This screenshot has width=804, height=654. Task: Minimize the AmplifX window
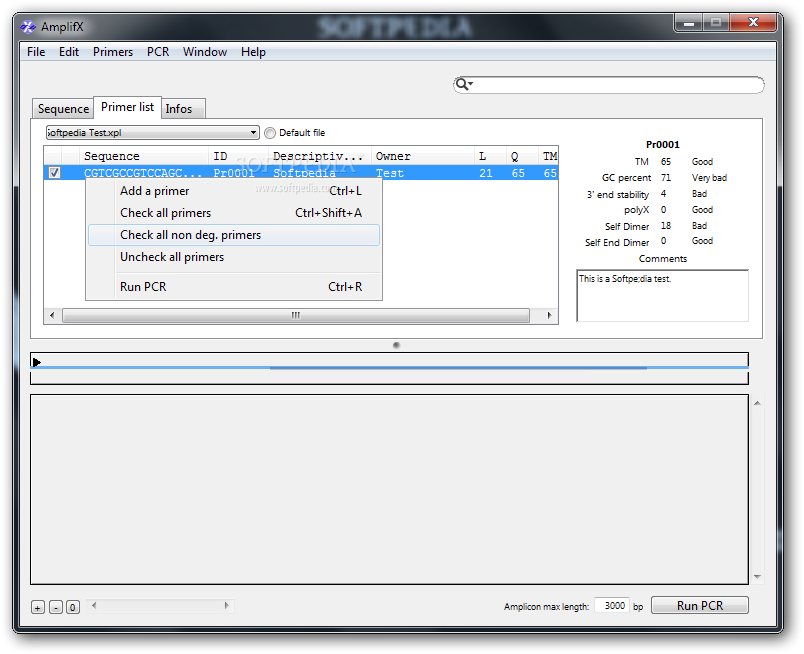click(689, 23)
